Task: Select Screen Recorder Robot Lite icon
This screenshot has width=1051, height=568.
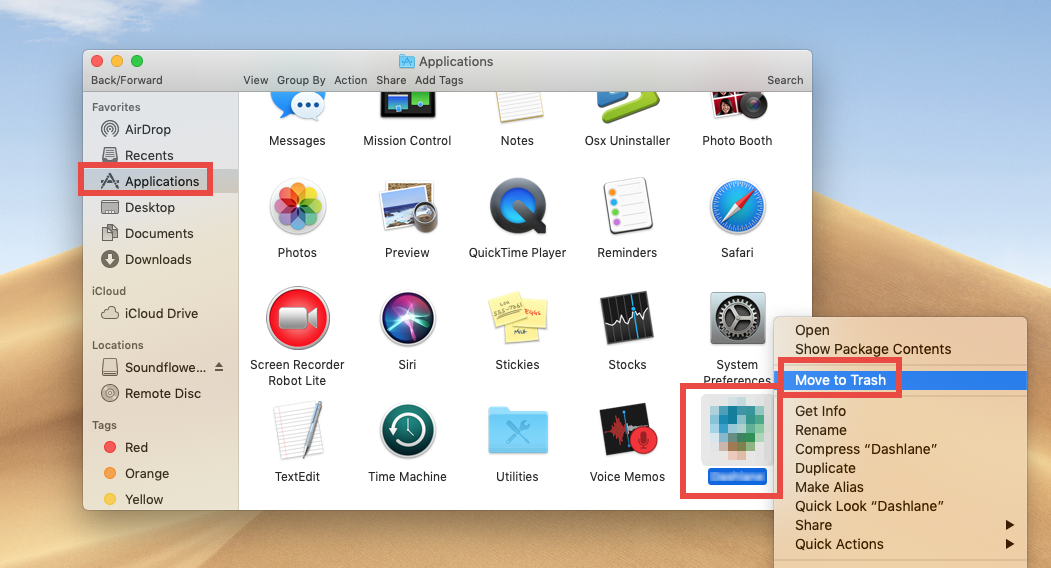Action: coord(297,320)
